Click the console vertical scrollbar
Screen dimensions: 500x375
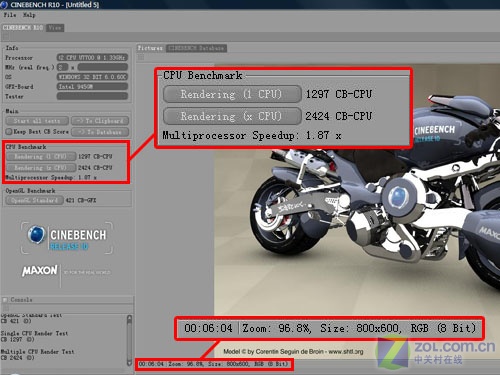point(129,340)
